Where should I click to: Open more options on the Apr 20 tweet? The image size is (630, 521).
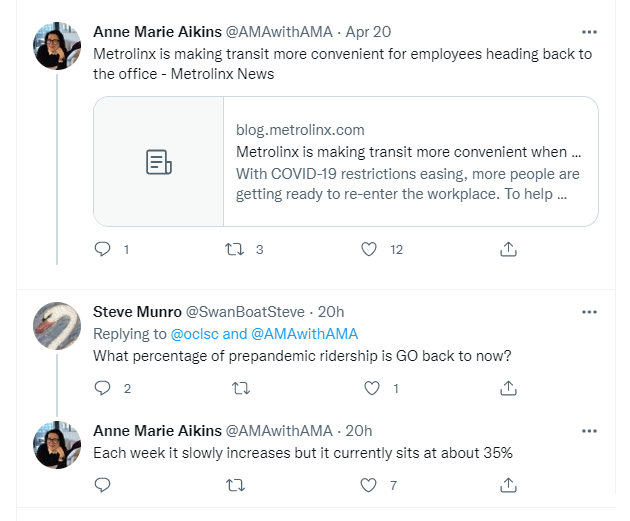pyautogui.click(x=589, y=32)
